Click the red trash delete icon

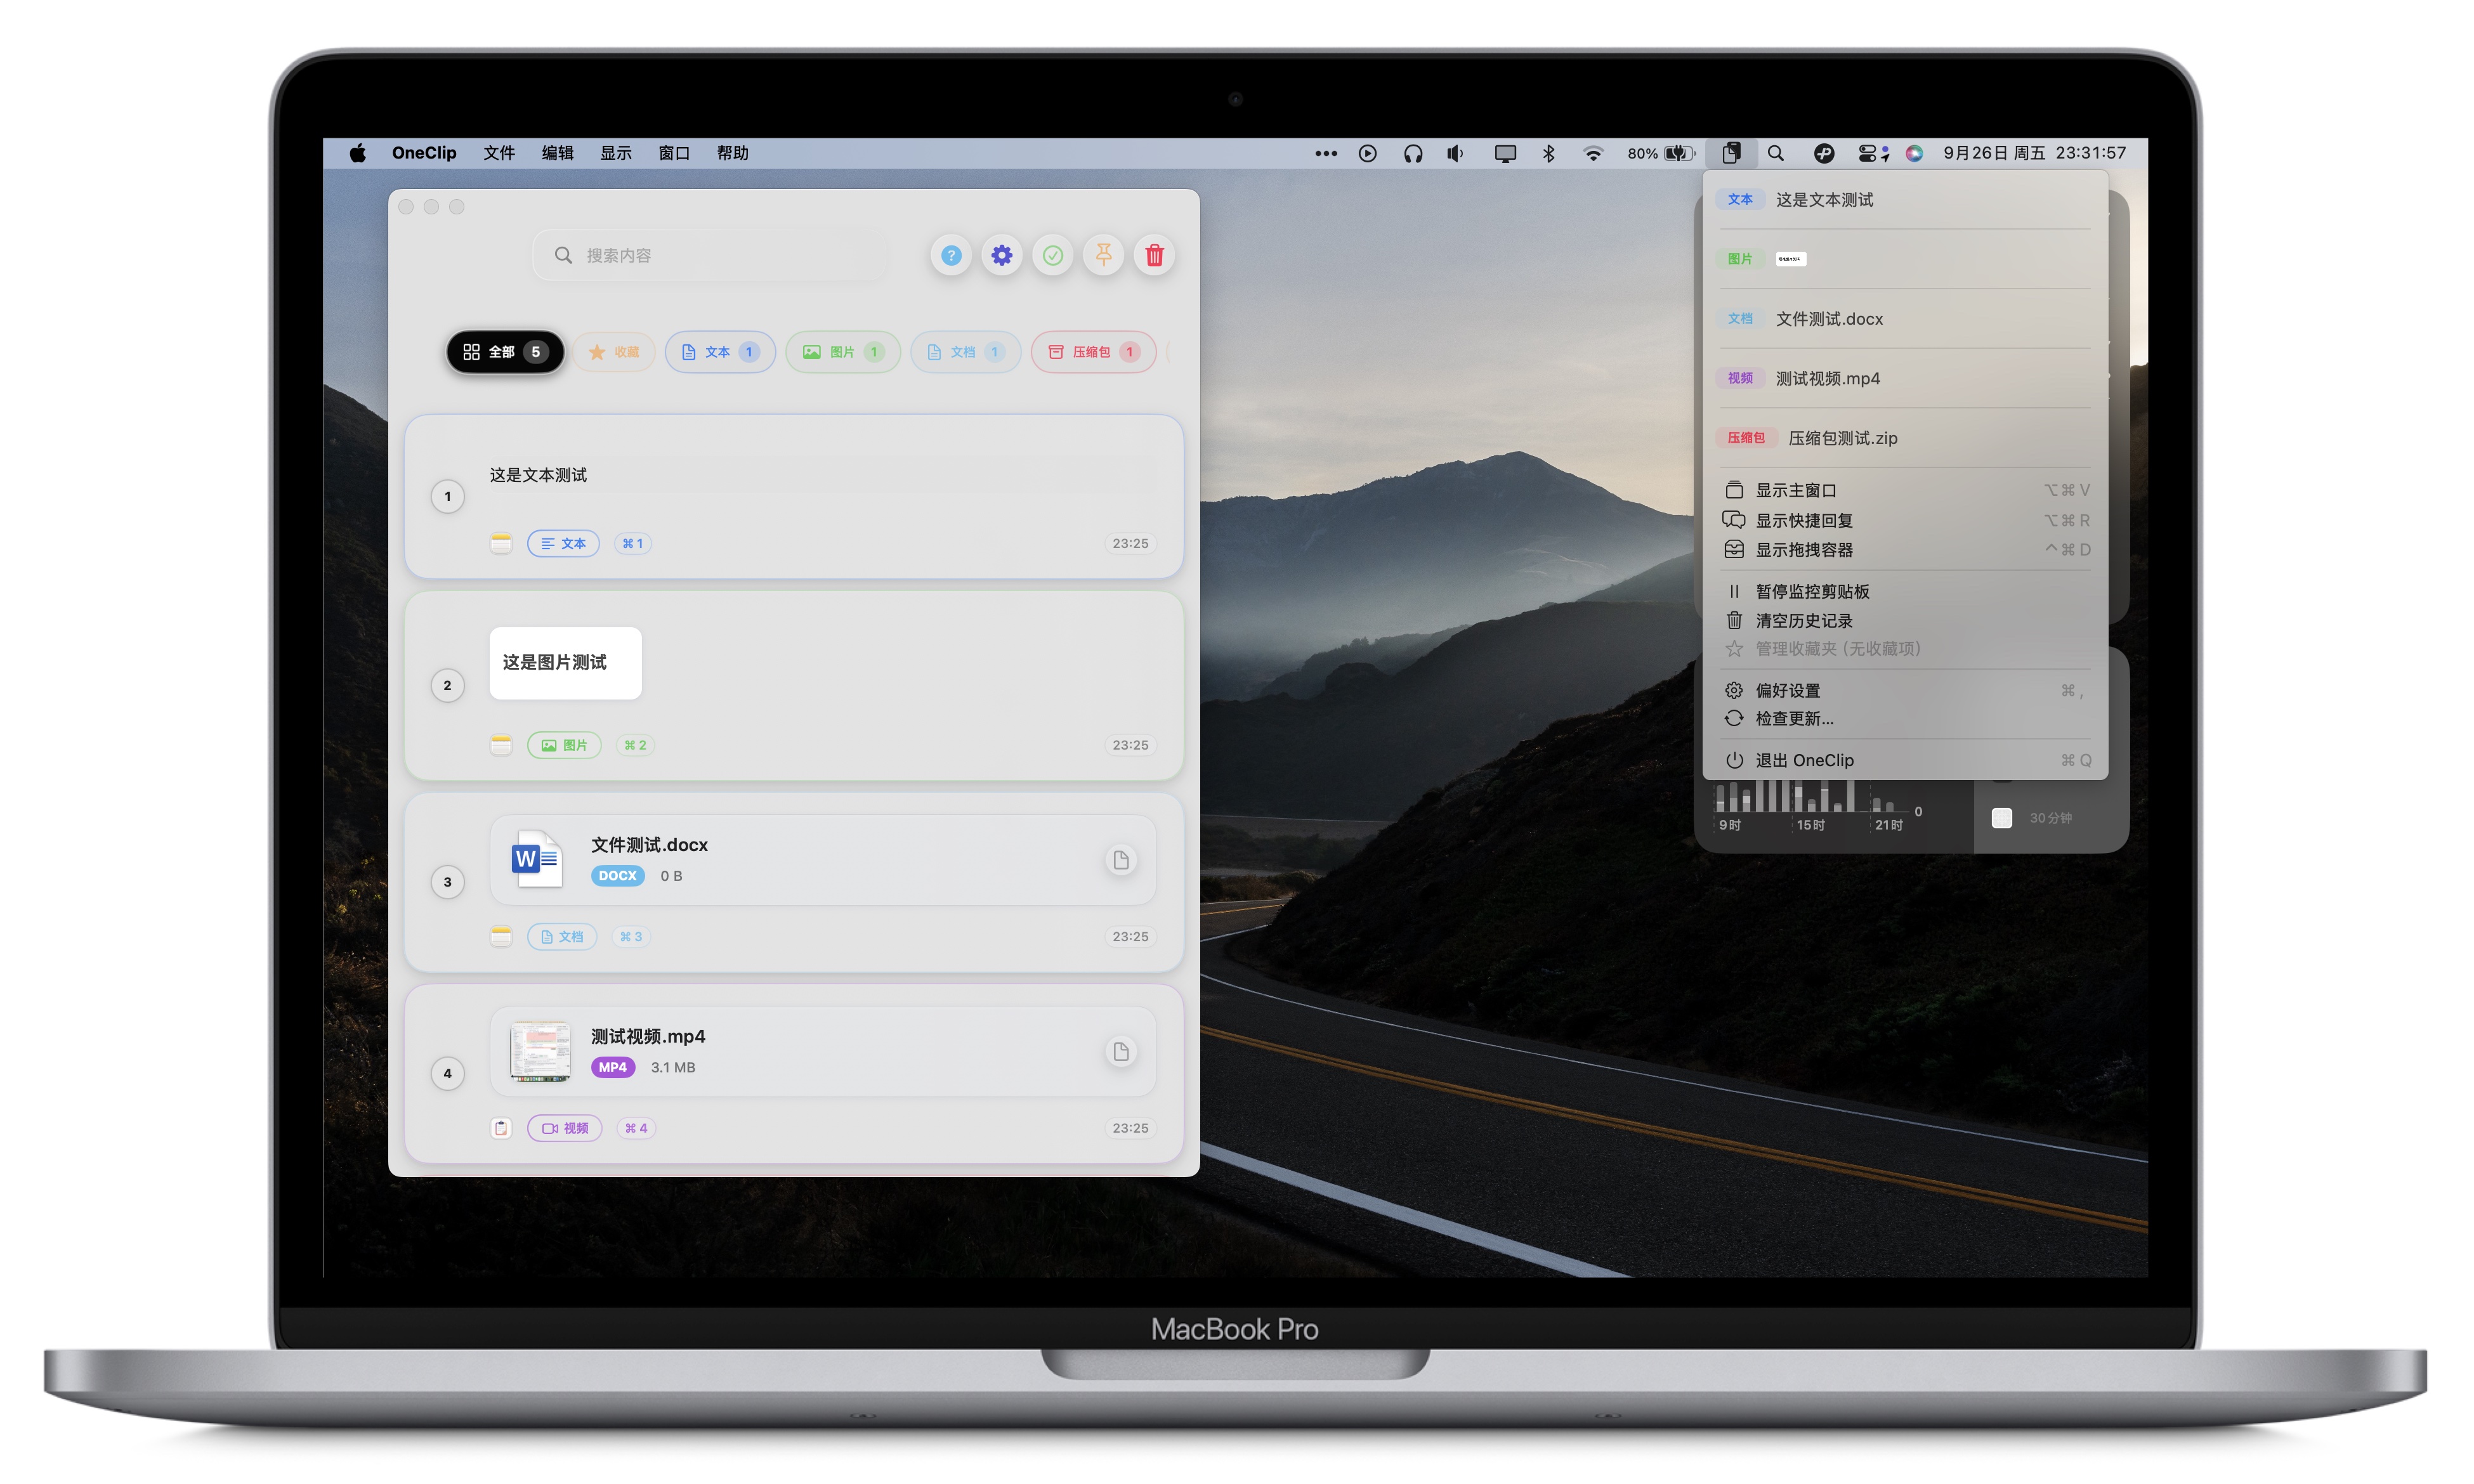click(x=1154, y=256)
